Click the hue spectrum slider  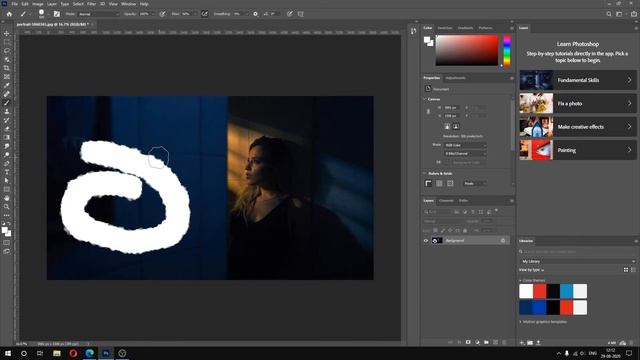tap(507, 51)
